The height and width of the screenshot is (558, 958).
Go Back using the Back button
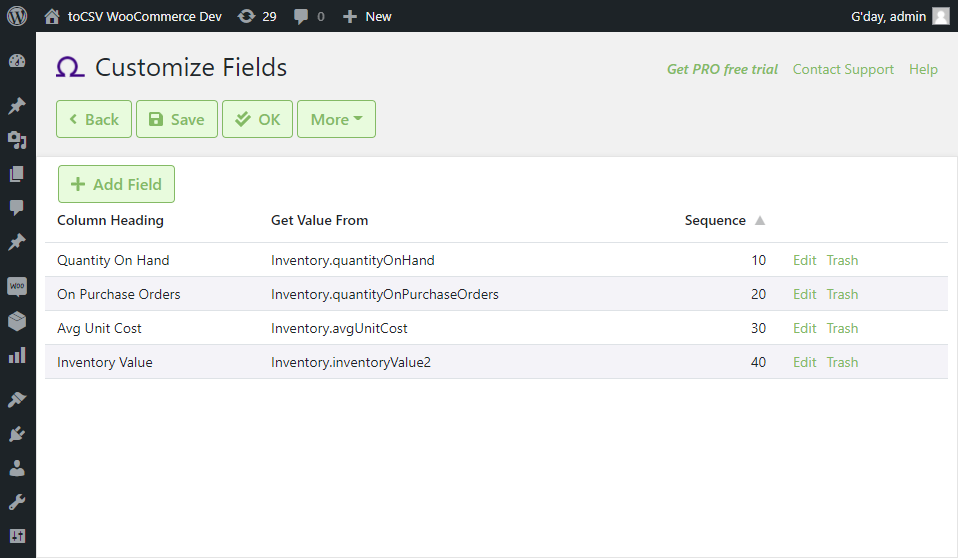93,119
